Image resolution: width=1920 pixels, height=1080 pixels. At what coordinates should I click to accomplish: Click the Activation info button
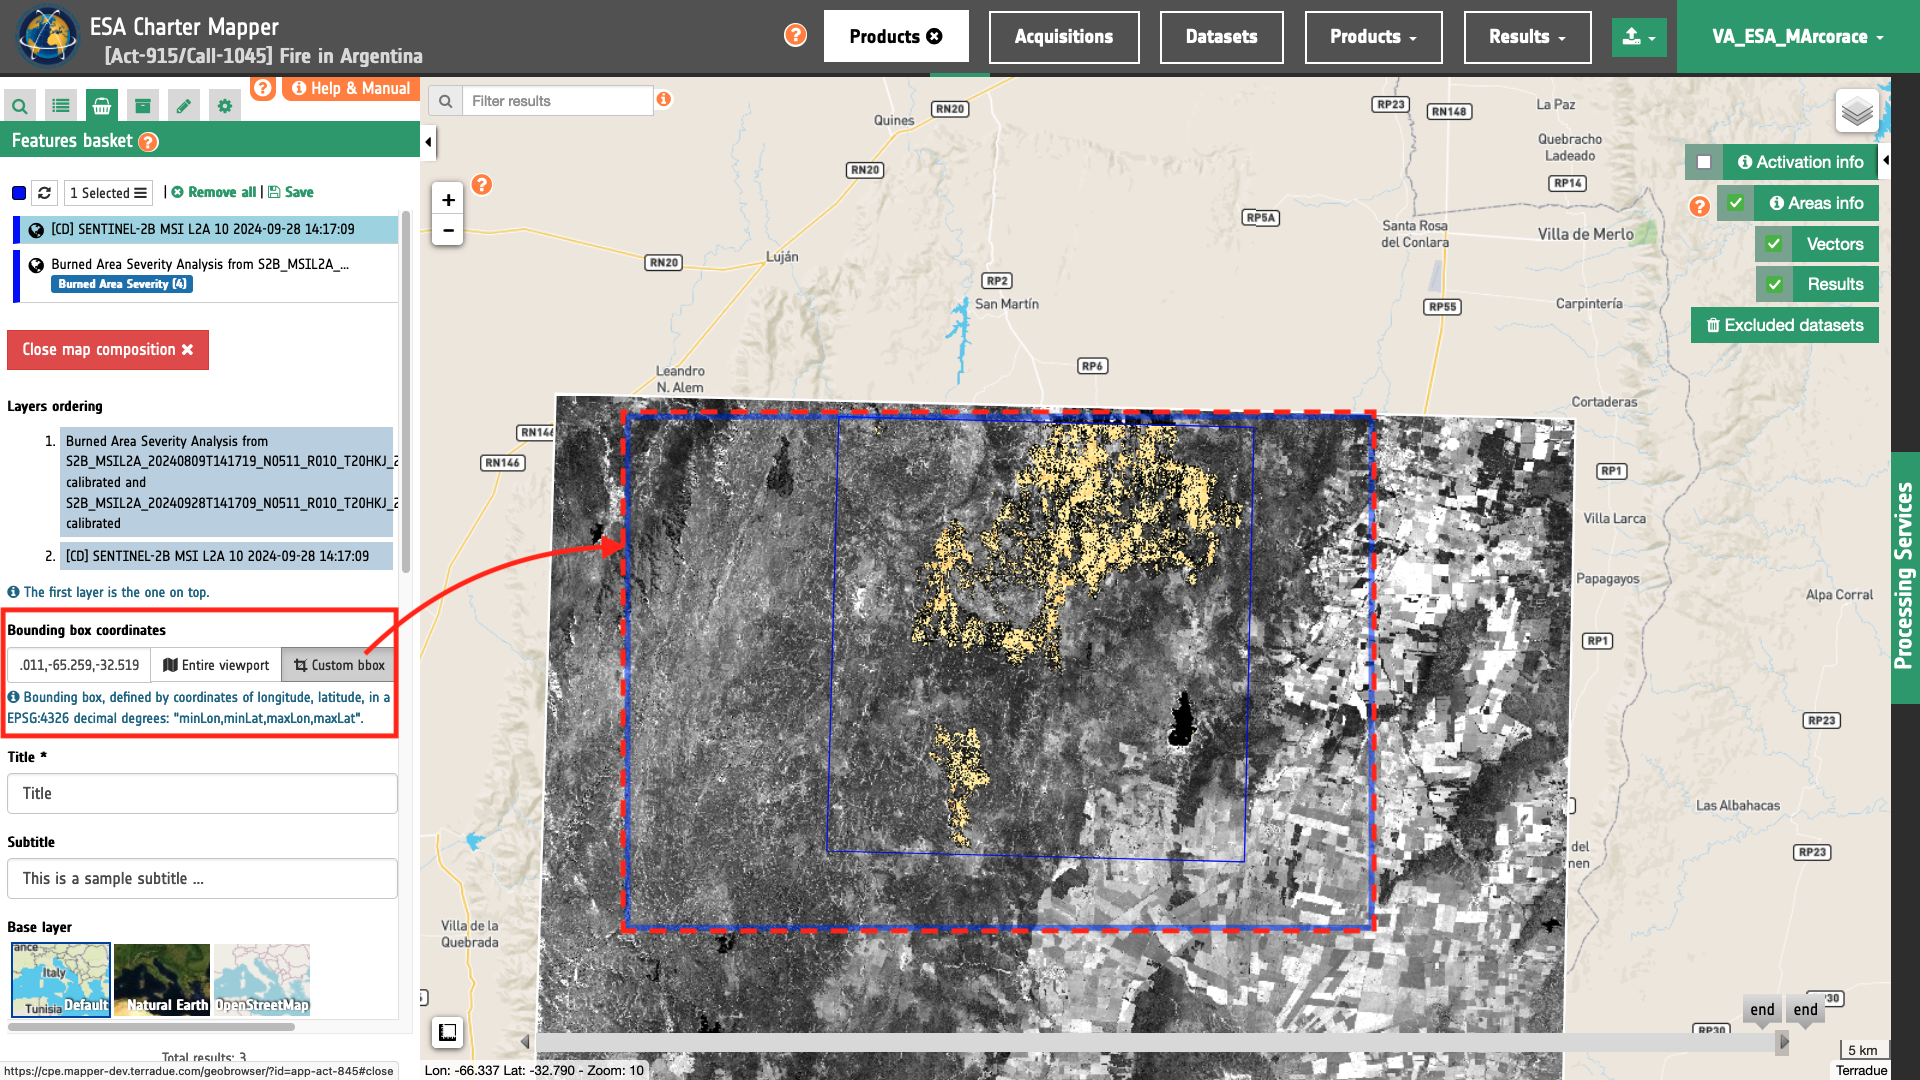pos(1800,162)
